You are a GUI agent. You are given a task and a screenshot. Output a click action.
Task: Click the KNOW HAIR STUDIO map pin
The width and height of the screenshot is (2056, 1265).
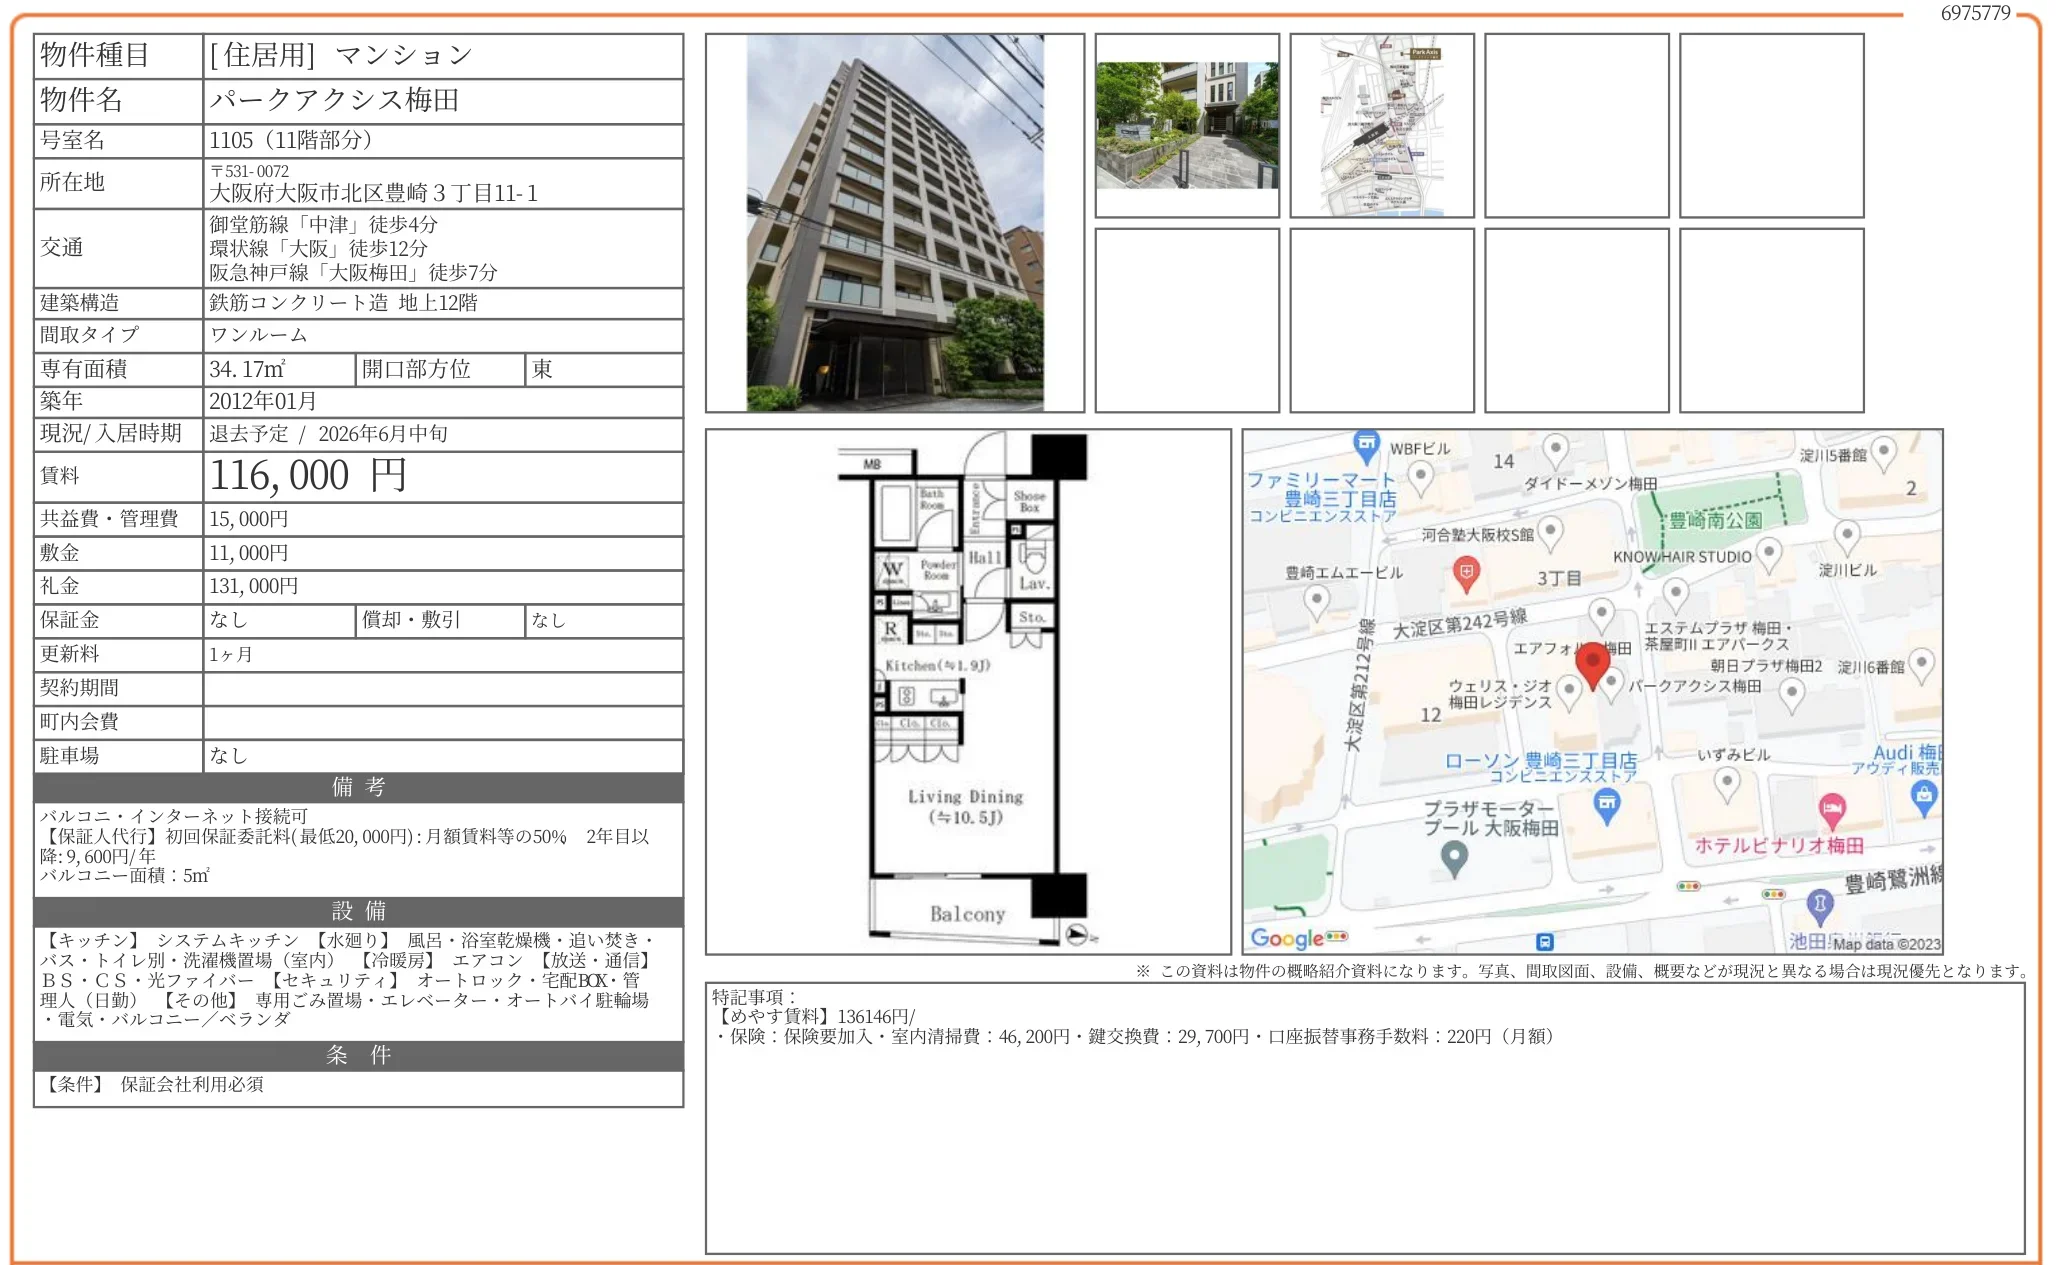point(1769,552)
